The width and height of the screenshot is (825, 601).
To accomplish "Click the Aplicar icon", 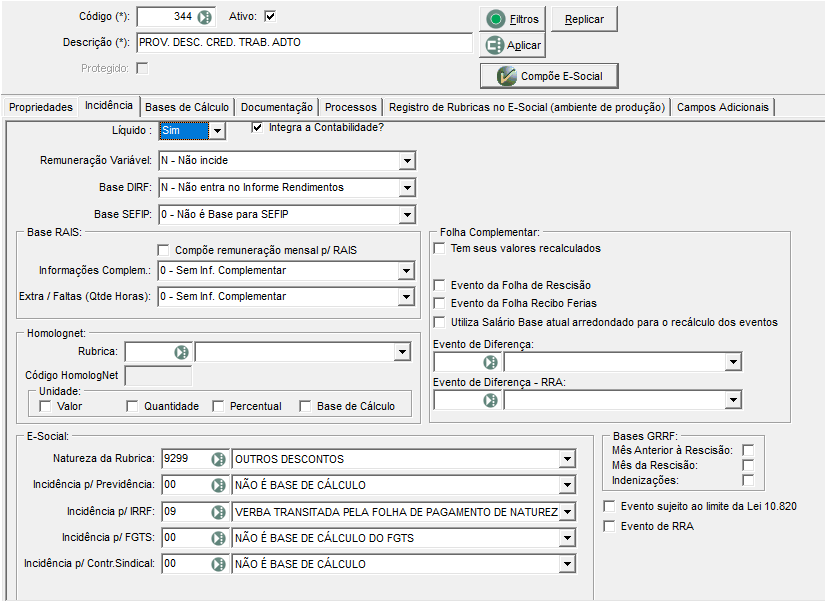I will [495, 45].
